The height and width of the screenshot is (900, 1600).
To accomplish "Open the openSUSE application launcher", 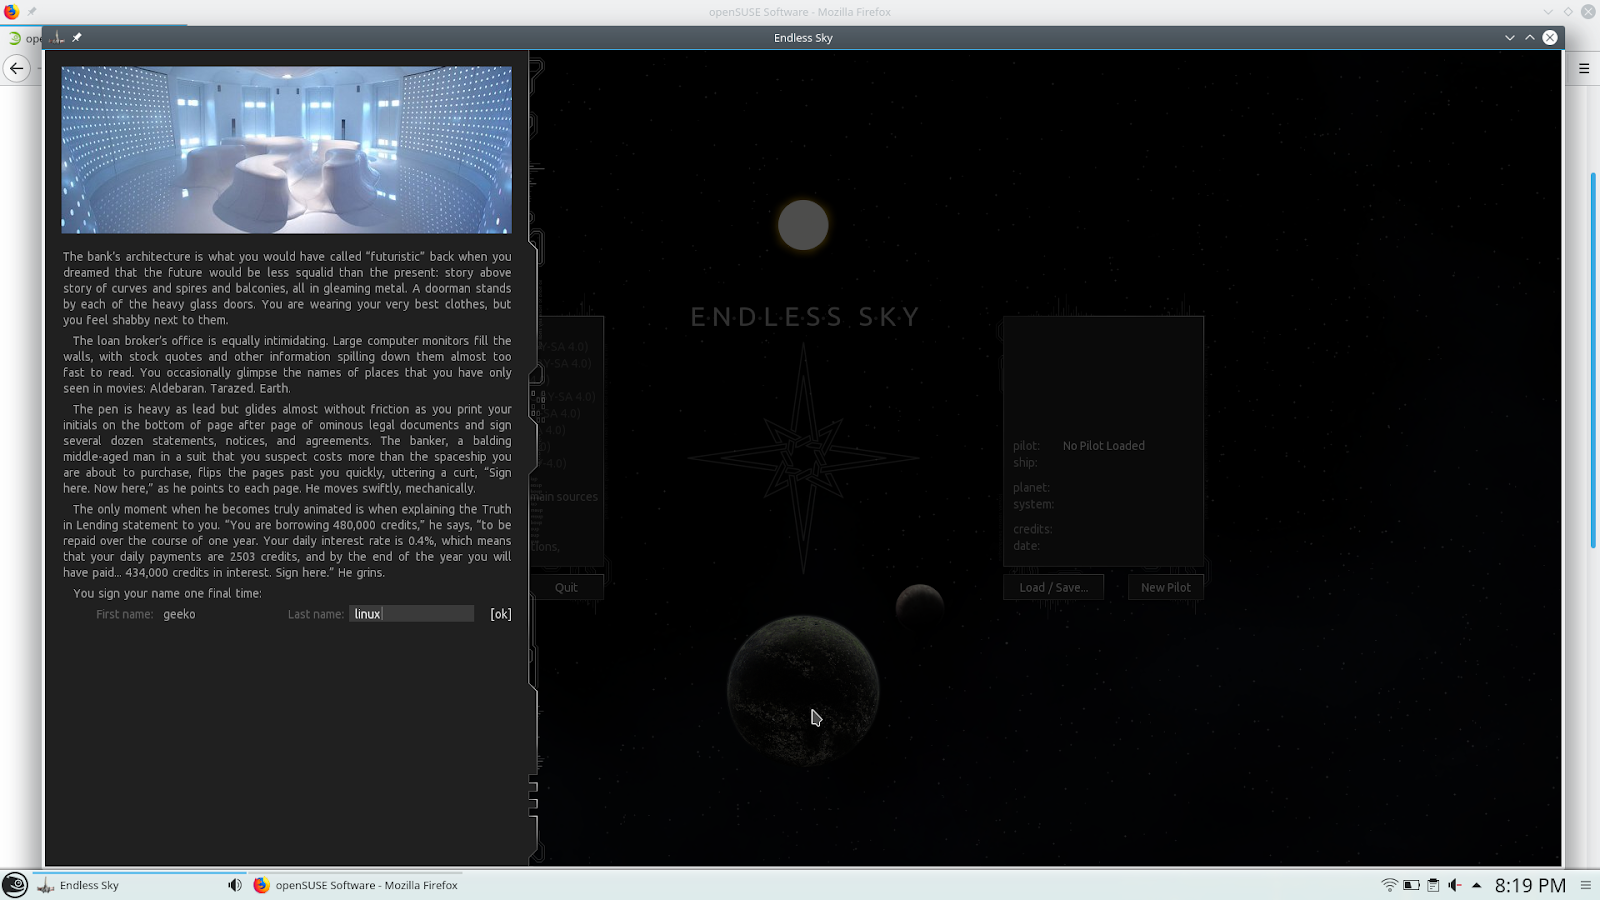I will click(x=15, y=885).
